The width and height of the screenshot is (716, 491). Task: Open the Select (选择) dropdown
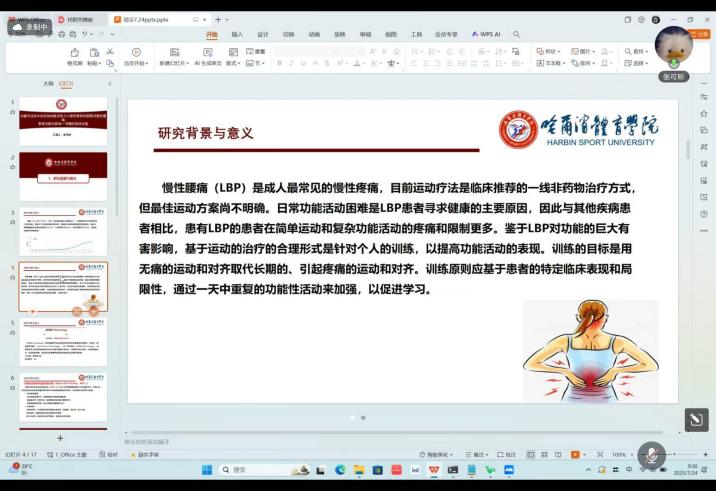tap(636, 63)
